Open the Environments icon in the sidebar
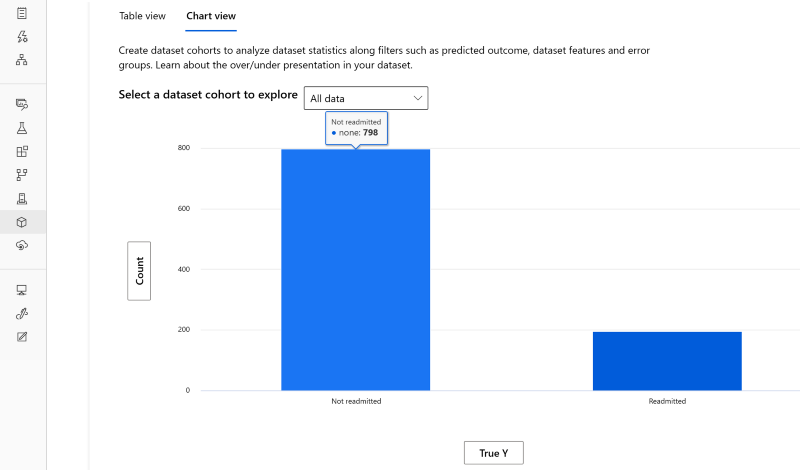800x470 pixels. [21, 199]
